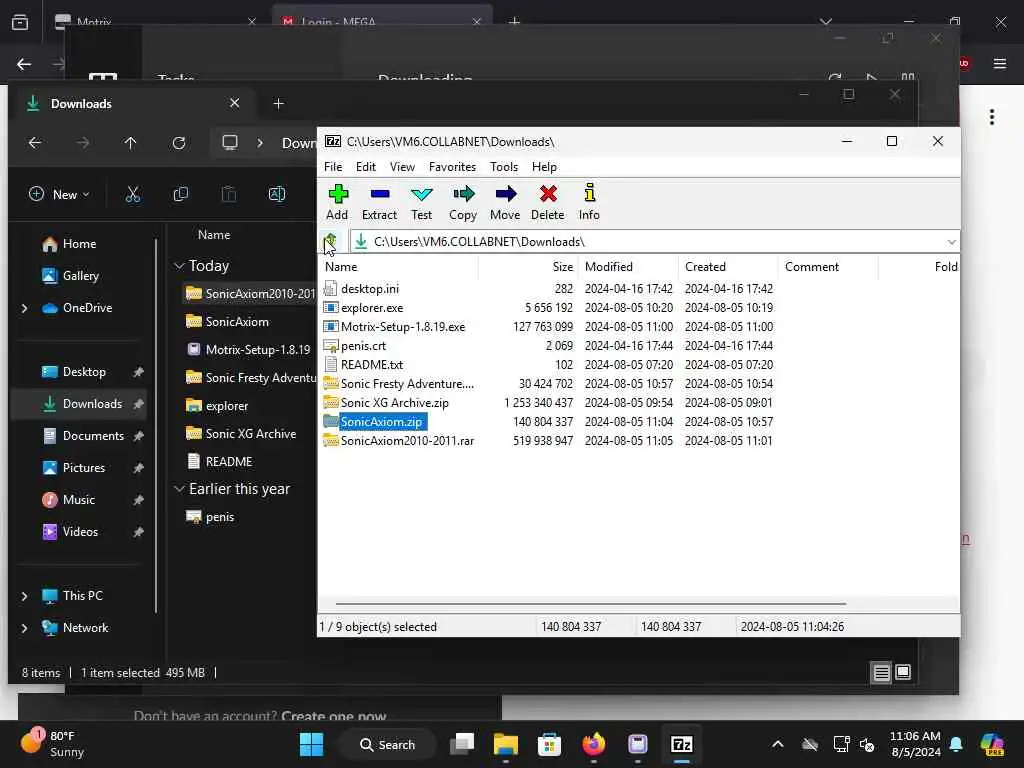
Task: Open the 7-Zip View menu
Action: (402, 167)
